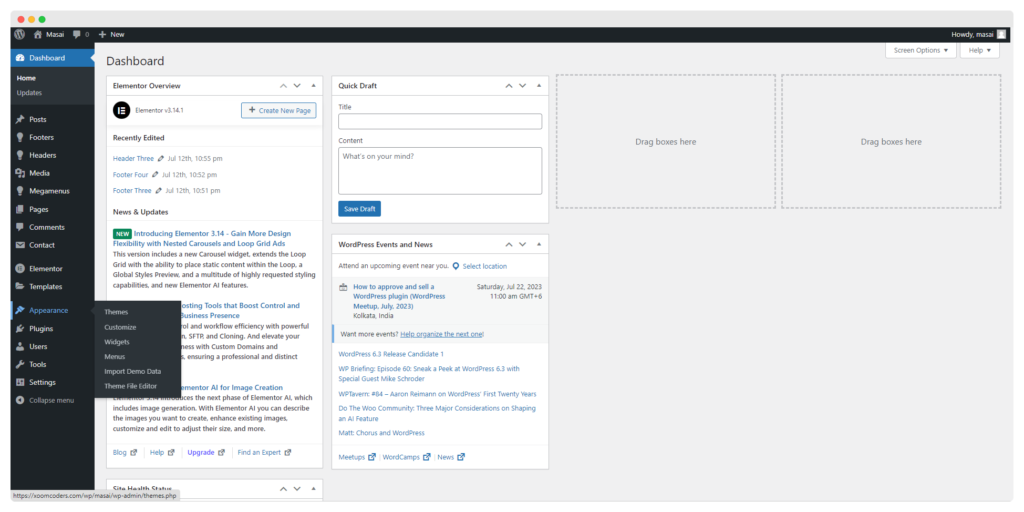Move Quick Draft box up

pos(509,86)
